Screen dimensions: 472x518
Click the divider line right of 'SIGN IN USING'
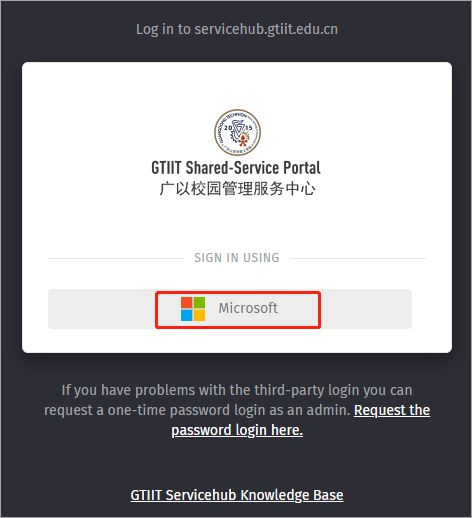[x=357, y=258]
